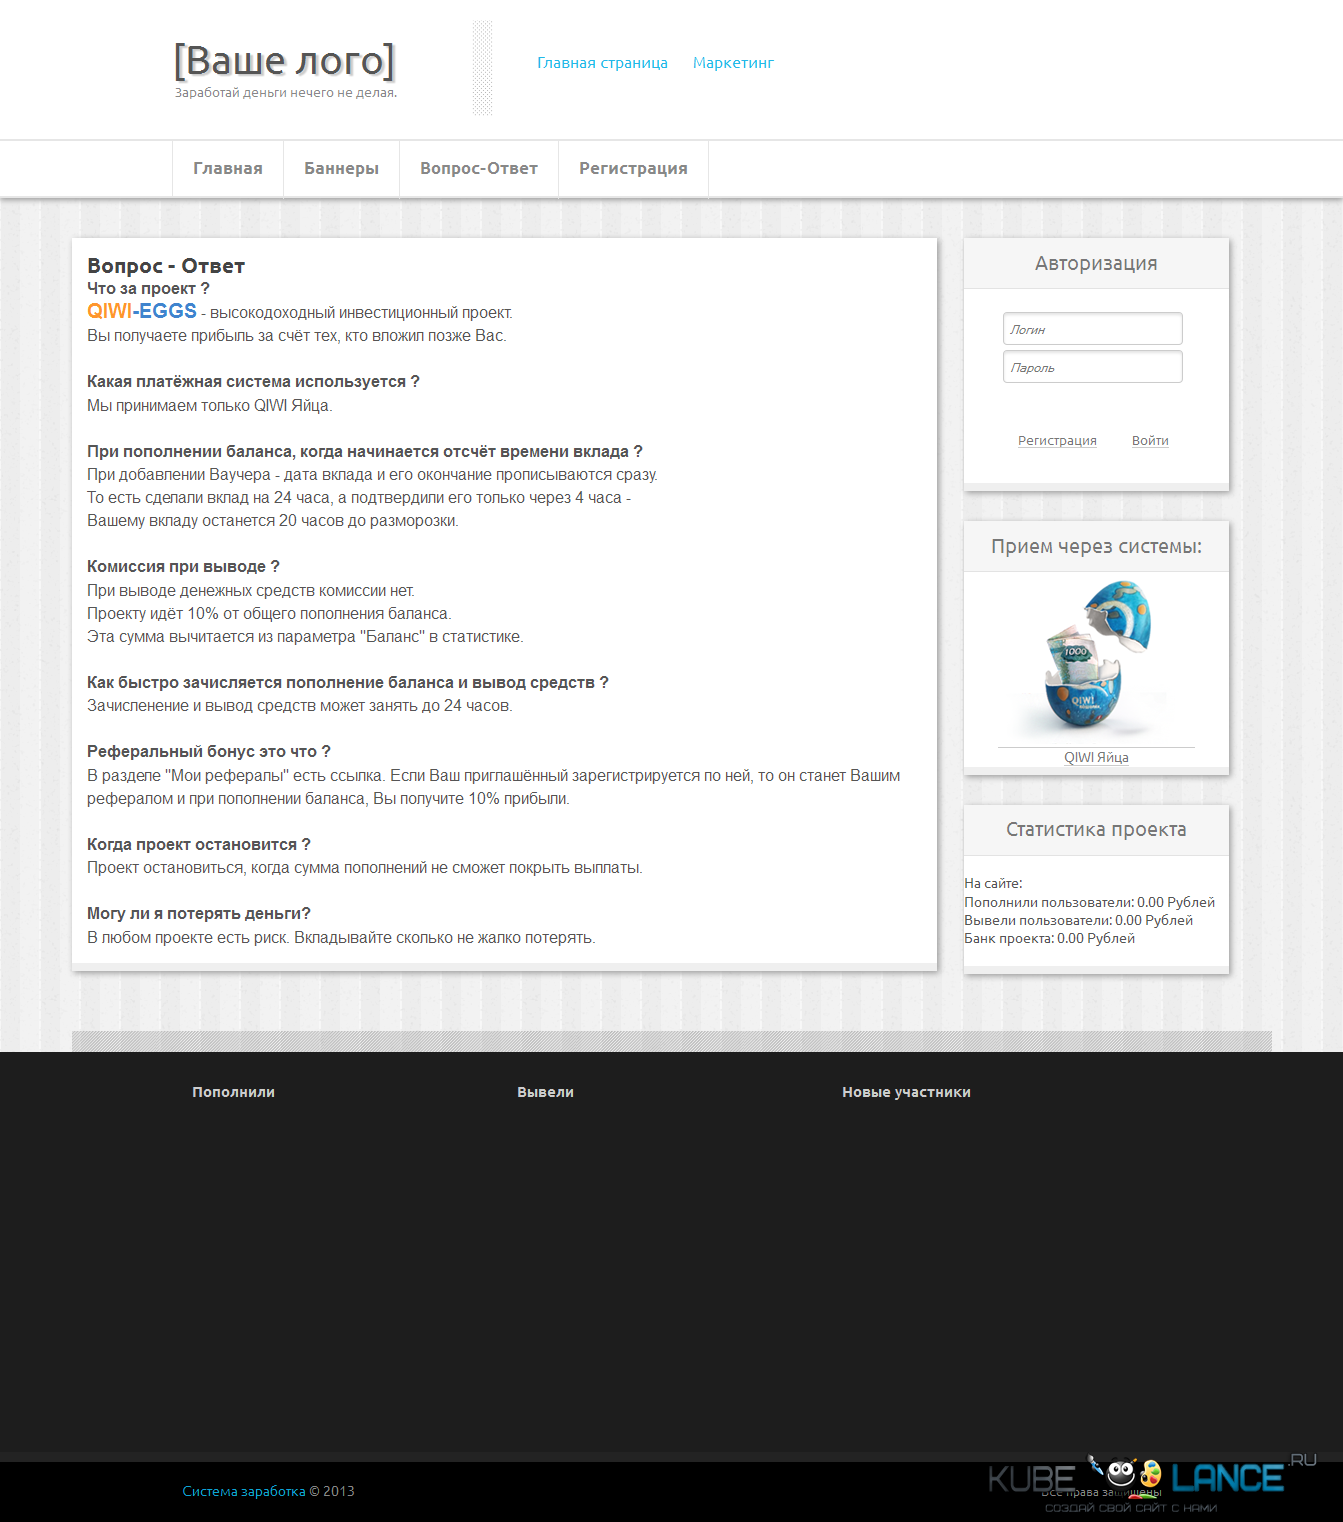This screenshot has width=1343, height=1522.
Task: Click the QIWI egg image
Action: [x=1097, y=659]
